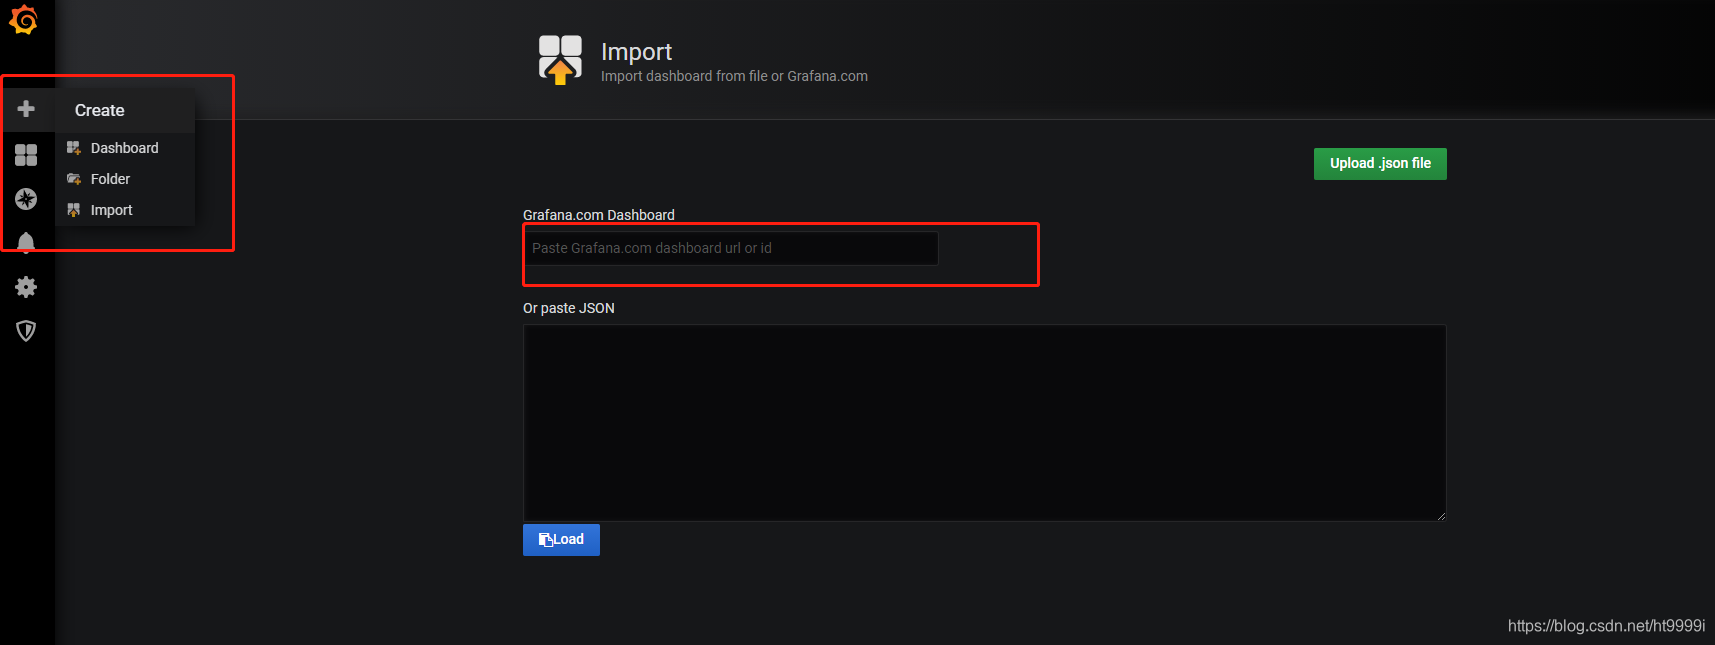Select Import from the Create menu
The image size is (1715, 645).
pyautogui.click(x=125, y=210)
